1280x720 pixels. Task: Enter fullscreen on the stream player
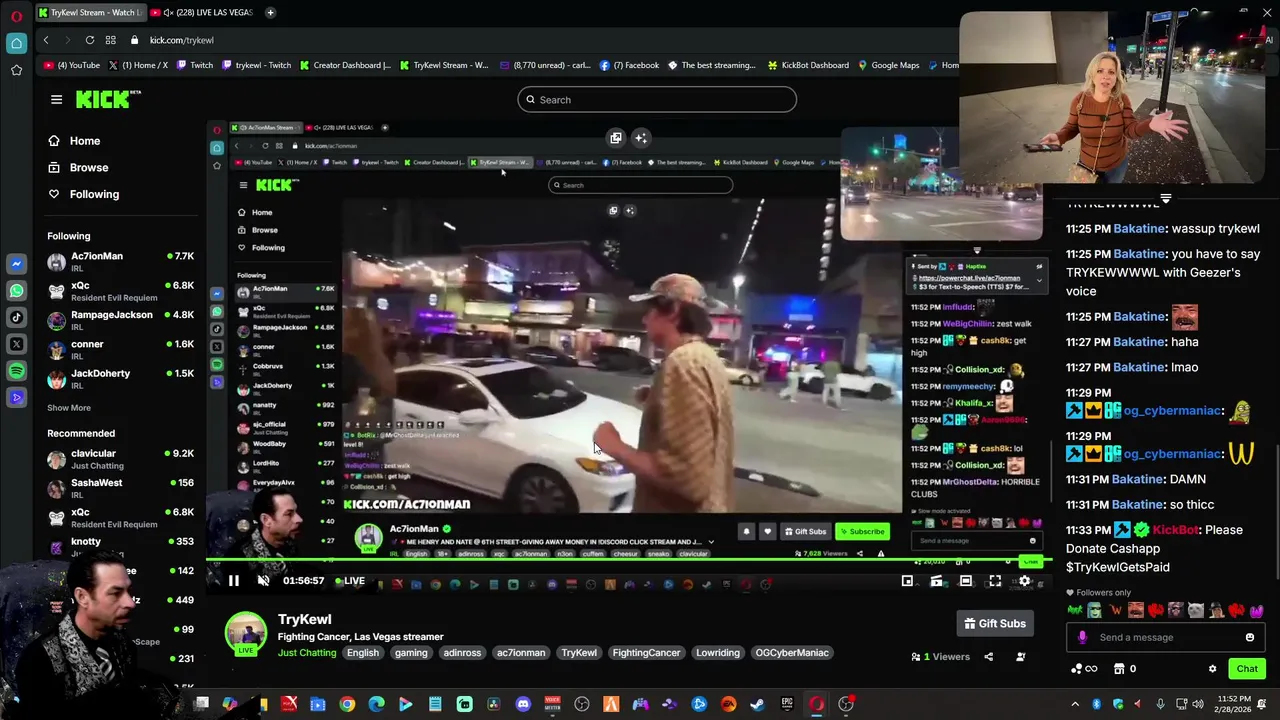pos(995,581)
